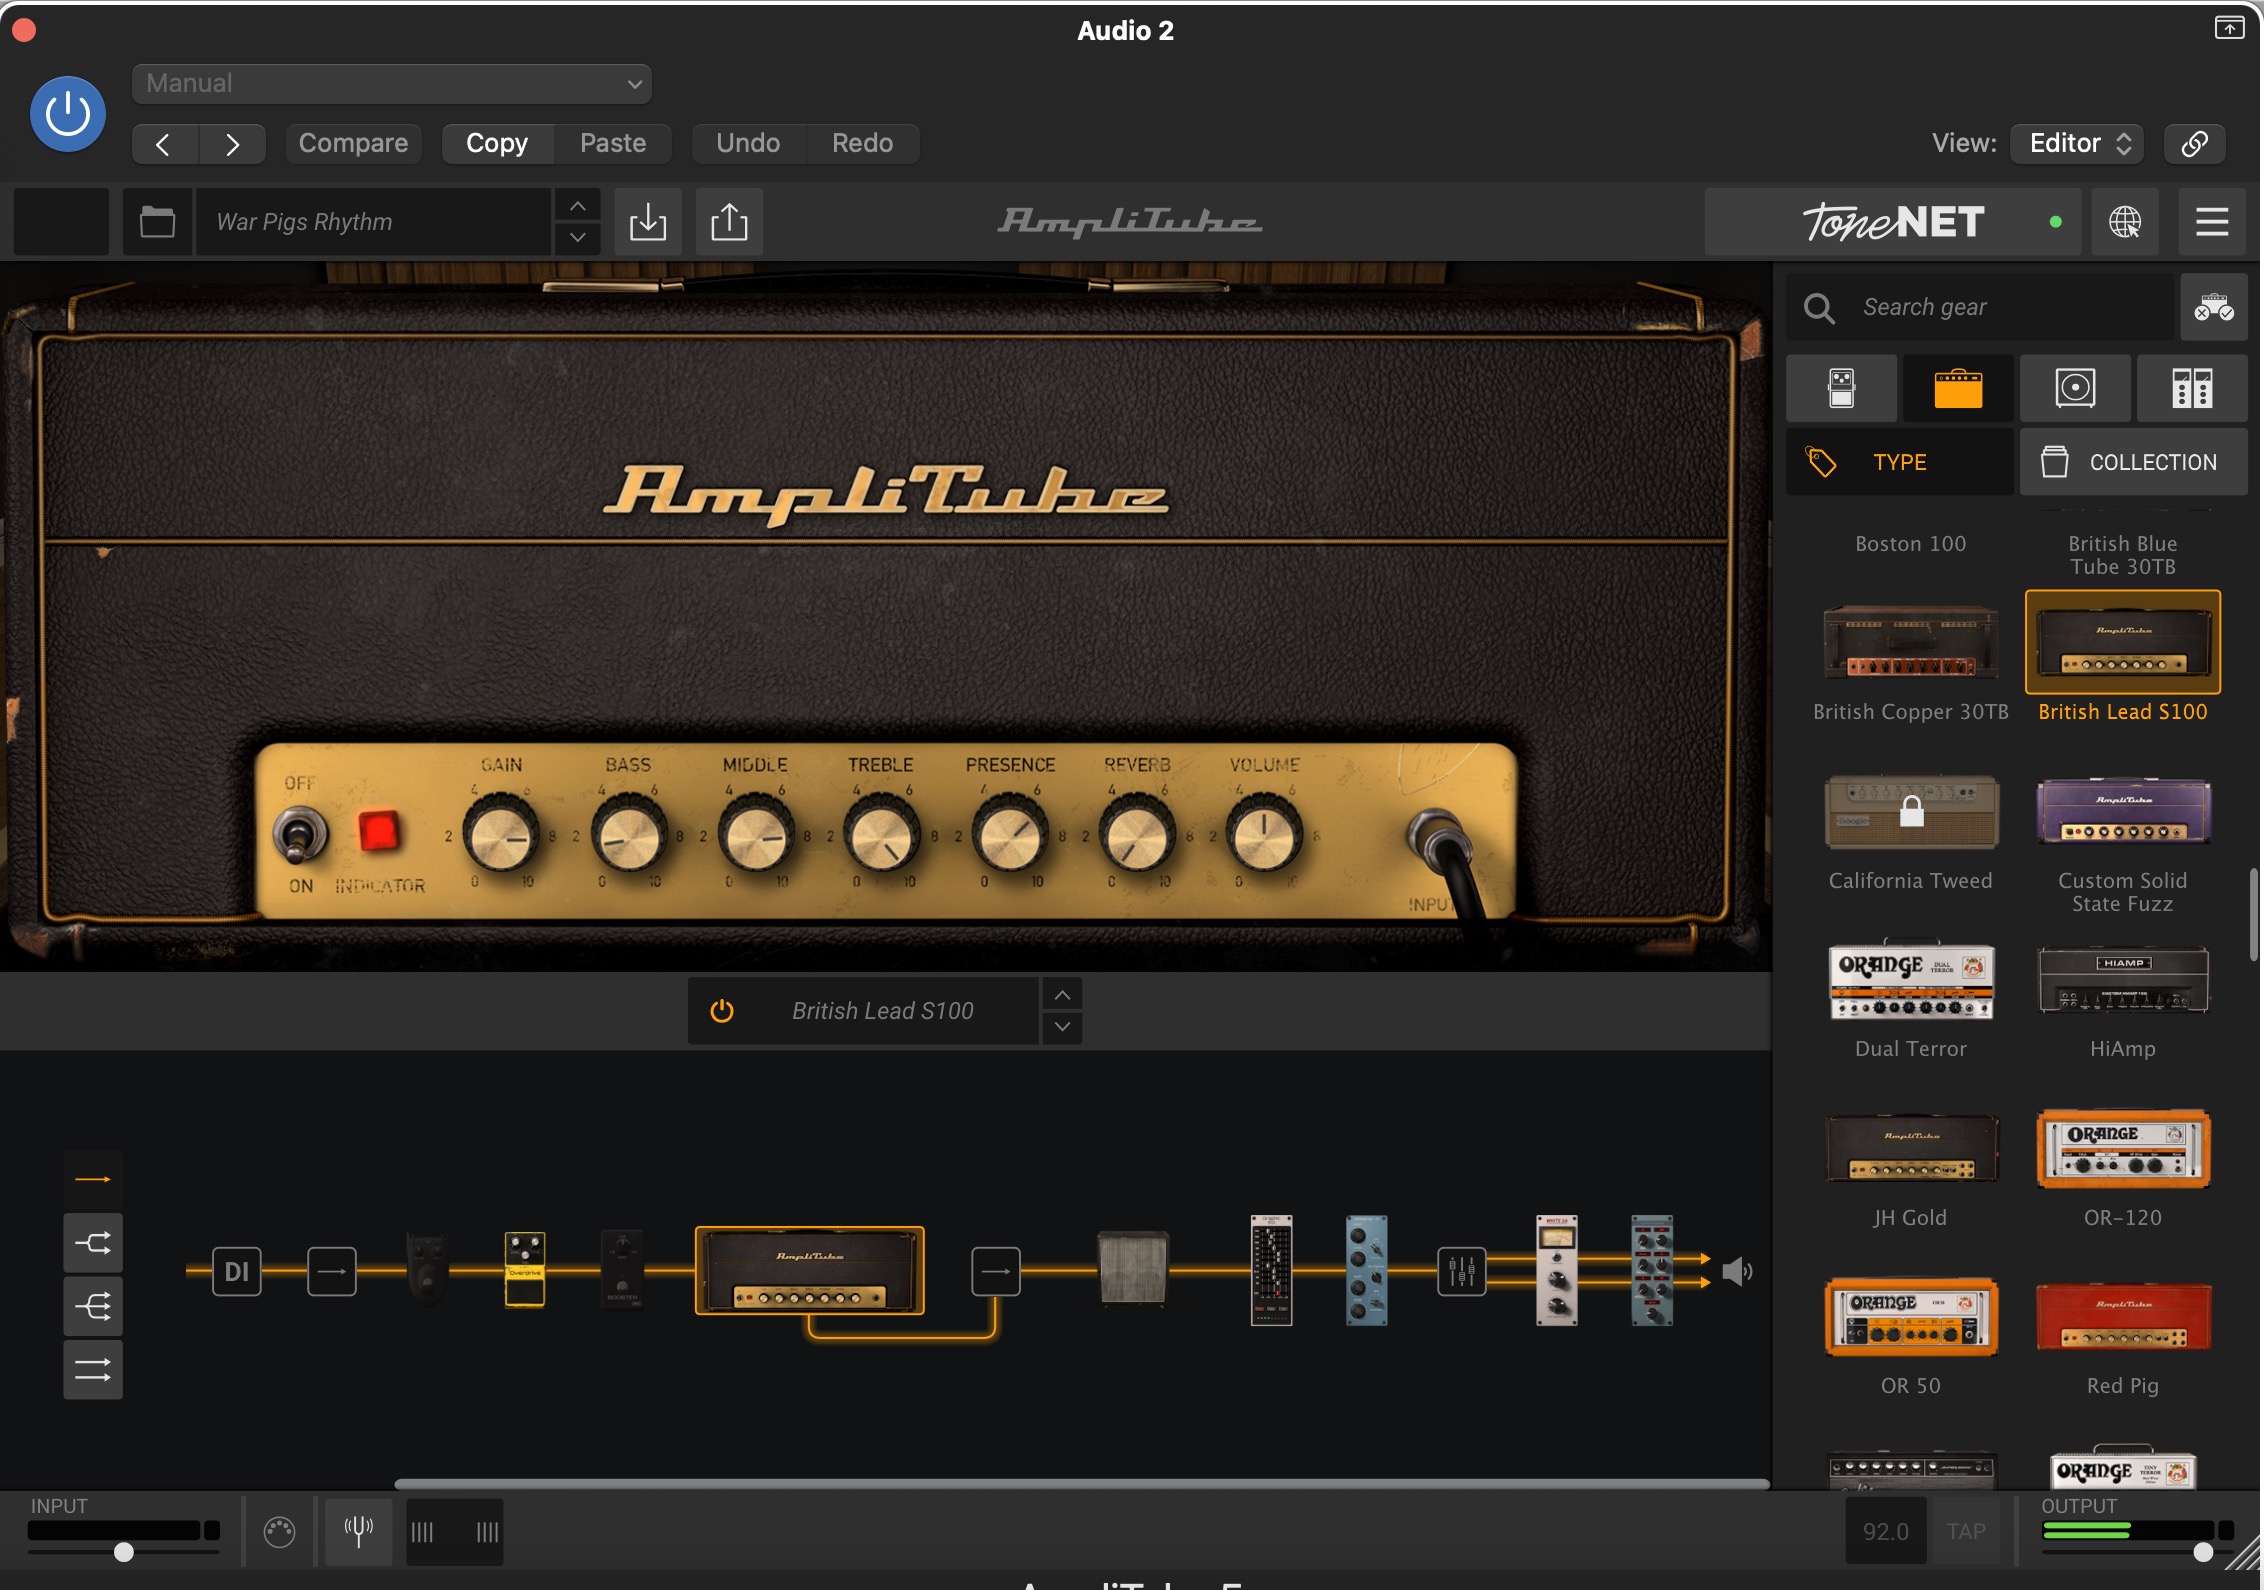Click the Paste button
2264x1590 pixels.
click(613, 144)
